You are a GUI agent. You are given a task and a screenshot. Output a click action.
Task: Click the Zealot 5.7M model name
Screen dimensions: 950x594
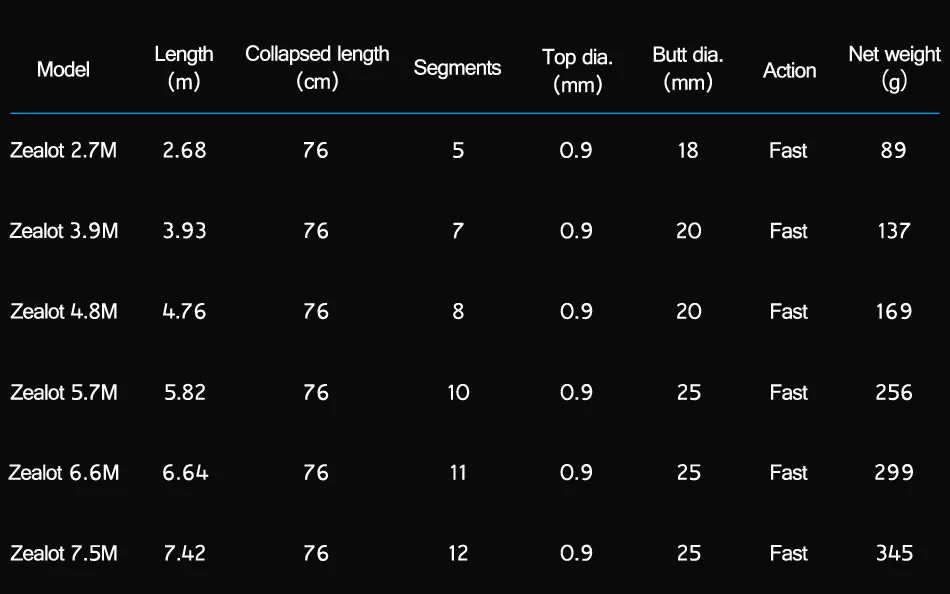(x=64, y=392)
